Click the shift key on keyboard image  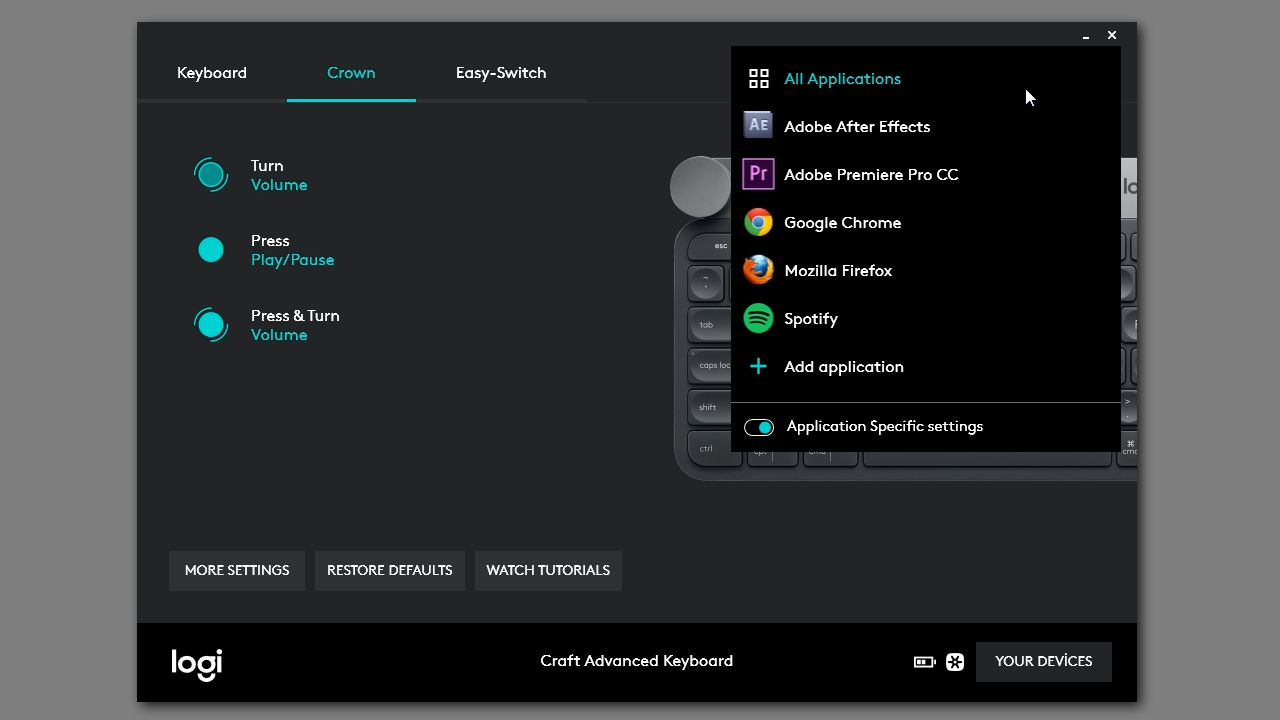[710, 407]
